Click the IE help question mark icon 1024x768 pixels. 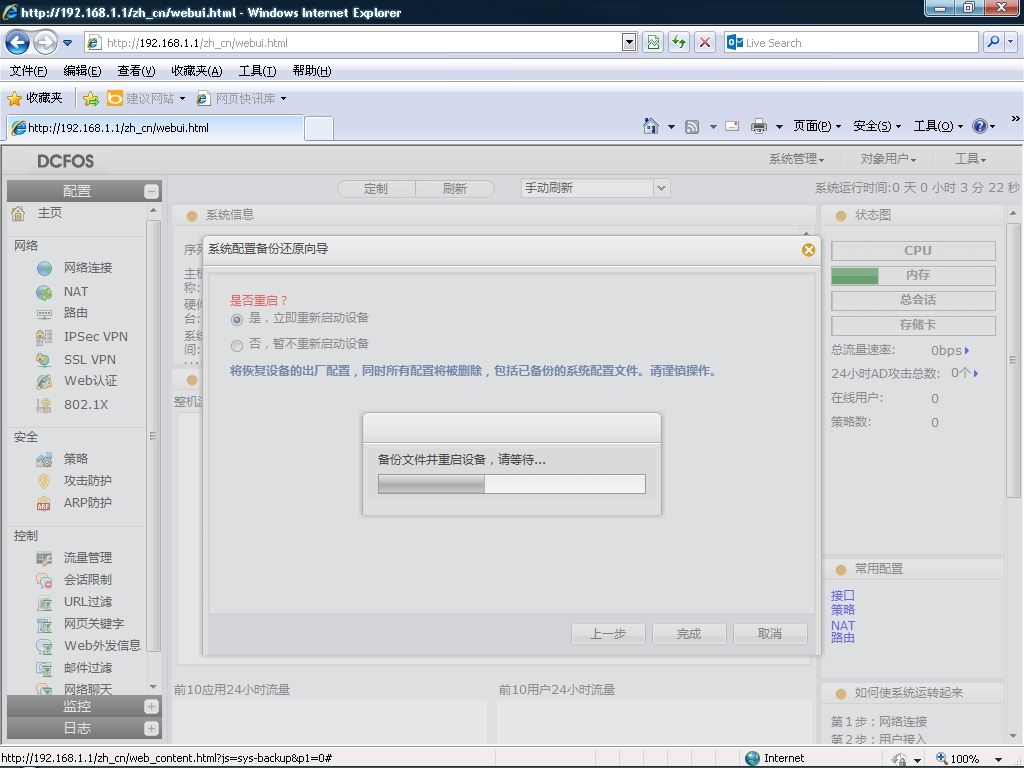click(x=980, y=126)
